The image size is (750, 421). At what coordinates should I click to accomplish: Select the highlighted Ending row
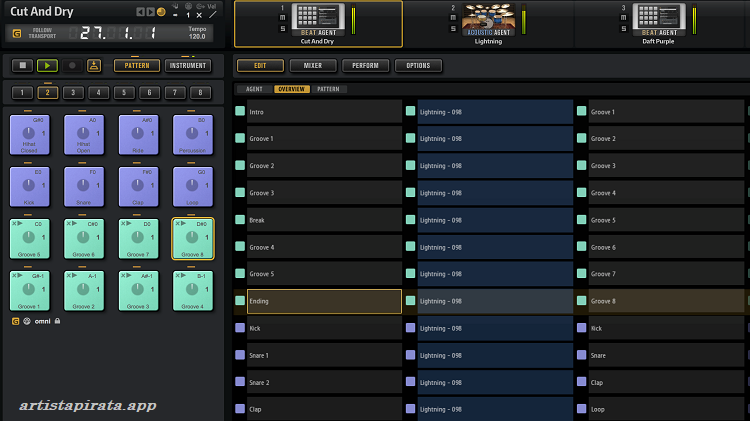(x=324, y=301)
